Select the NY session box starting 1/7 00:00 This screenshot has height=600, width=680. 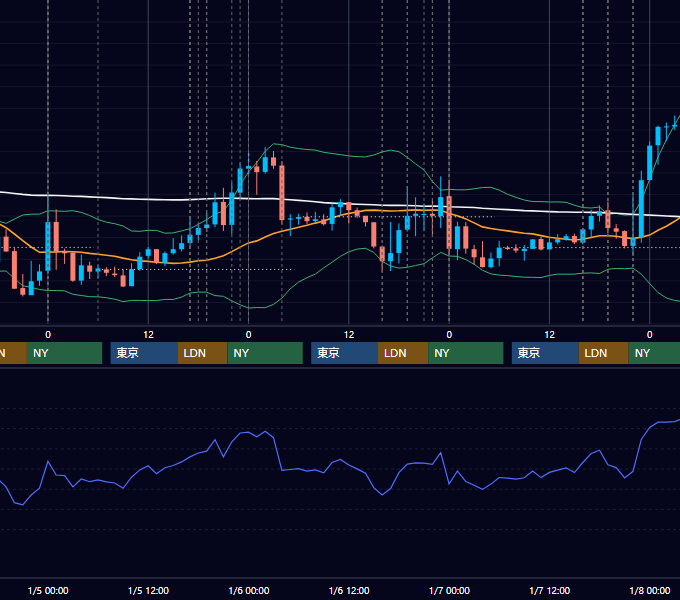pyautogui.click(x=466, y=353)
